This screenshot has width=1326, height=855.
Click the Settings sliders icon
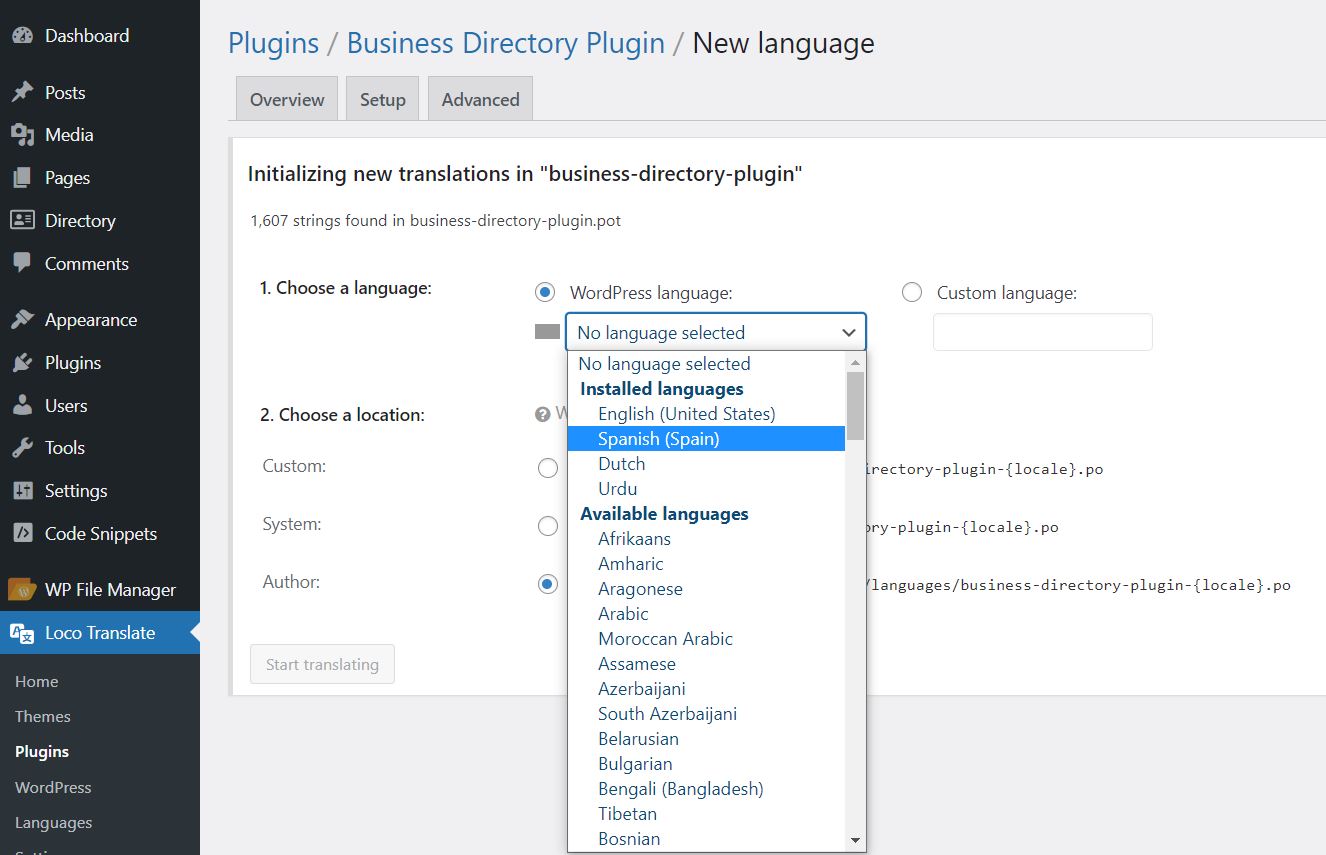point(22,491)
